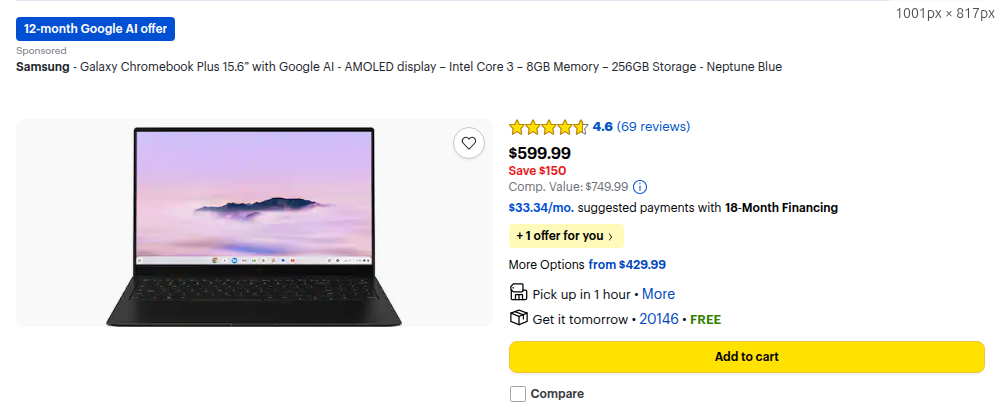Open the Samsung Galaxy Chromebook Plus title
Image resolution: width=1001 pixels, height=419 pixels.
tap(399, 66)
